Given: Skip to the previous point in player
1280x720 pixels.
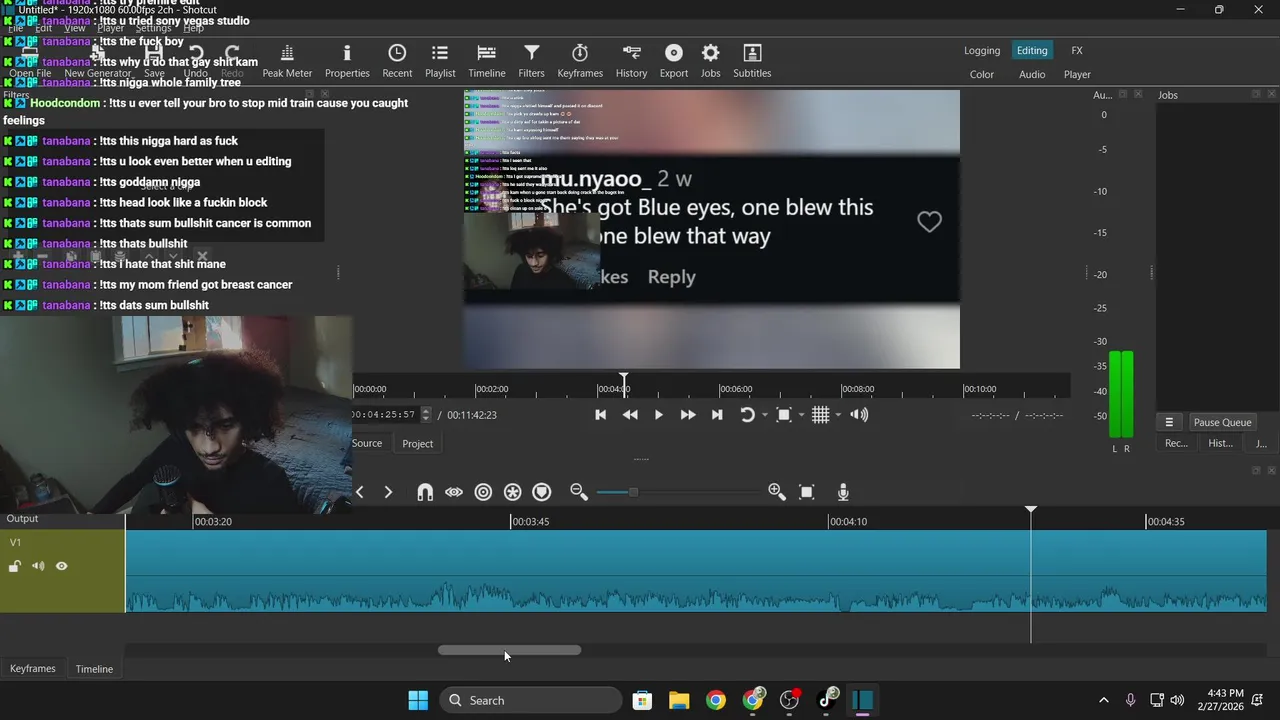Looking at the screenshot, I should click(601, 415).
